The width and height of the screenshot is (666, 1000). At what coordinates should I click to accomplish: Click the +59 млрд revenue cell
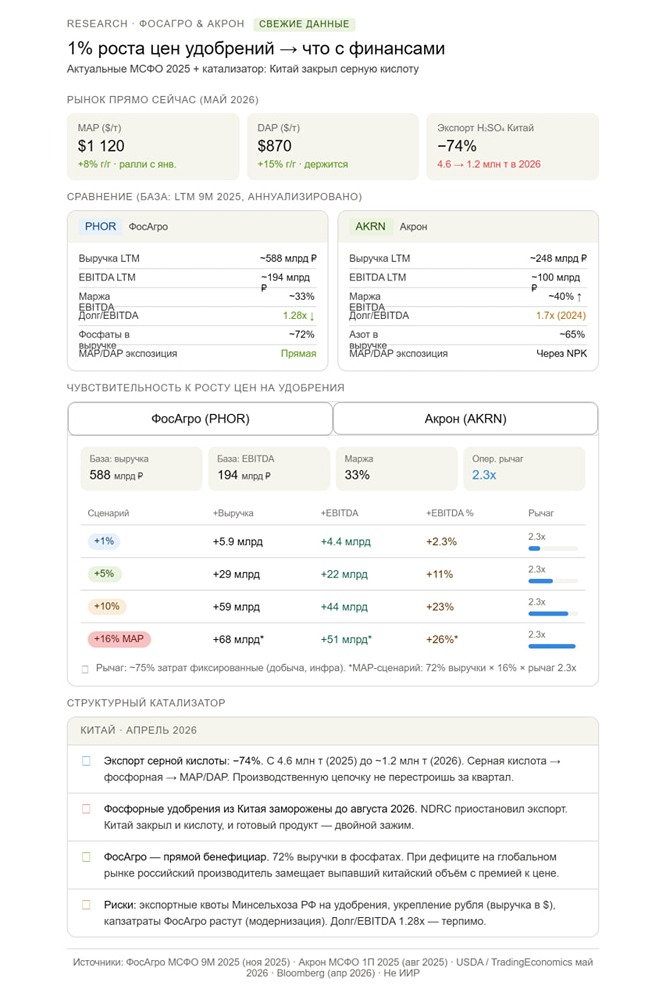236,607
